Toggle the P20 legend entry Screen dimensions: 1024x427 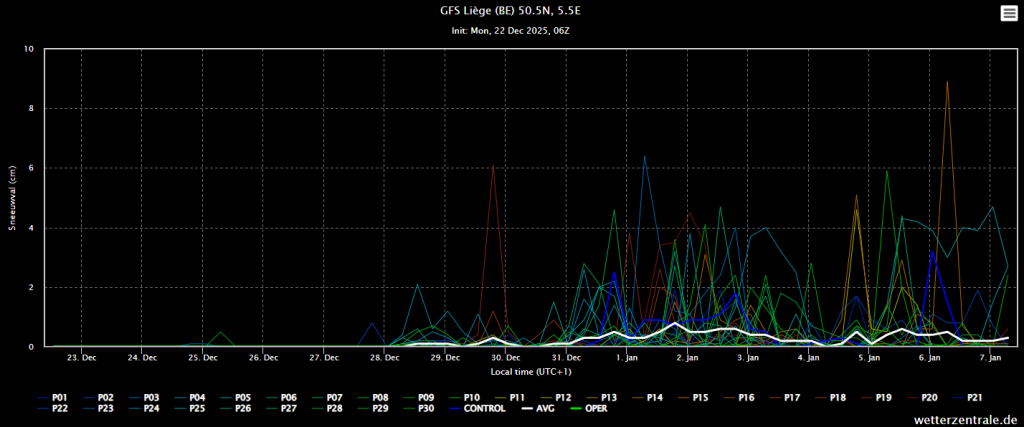[x=928, y=397]
